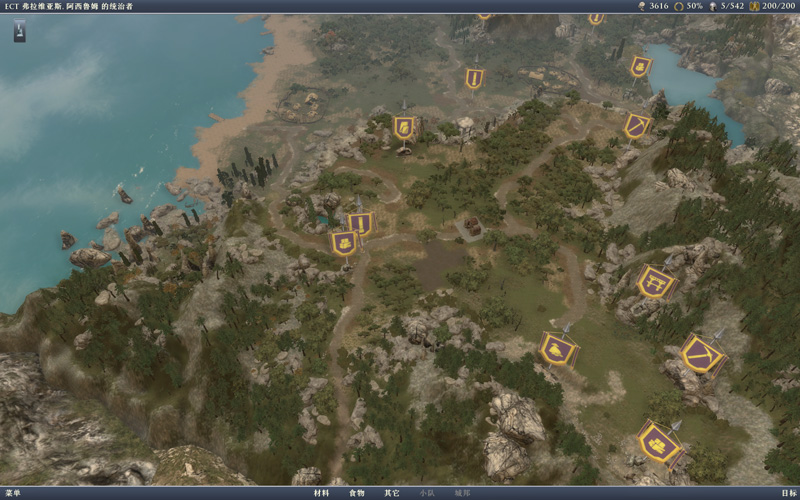Image resolution: width=800 pixels, height=500 pixels.
Task: Click the treasury value 3616
Action: coord(659,6)
